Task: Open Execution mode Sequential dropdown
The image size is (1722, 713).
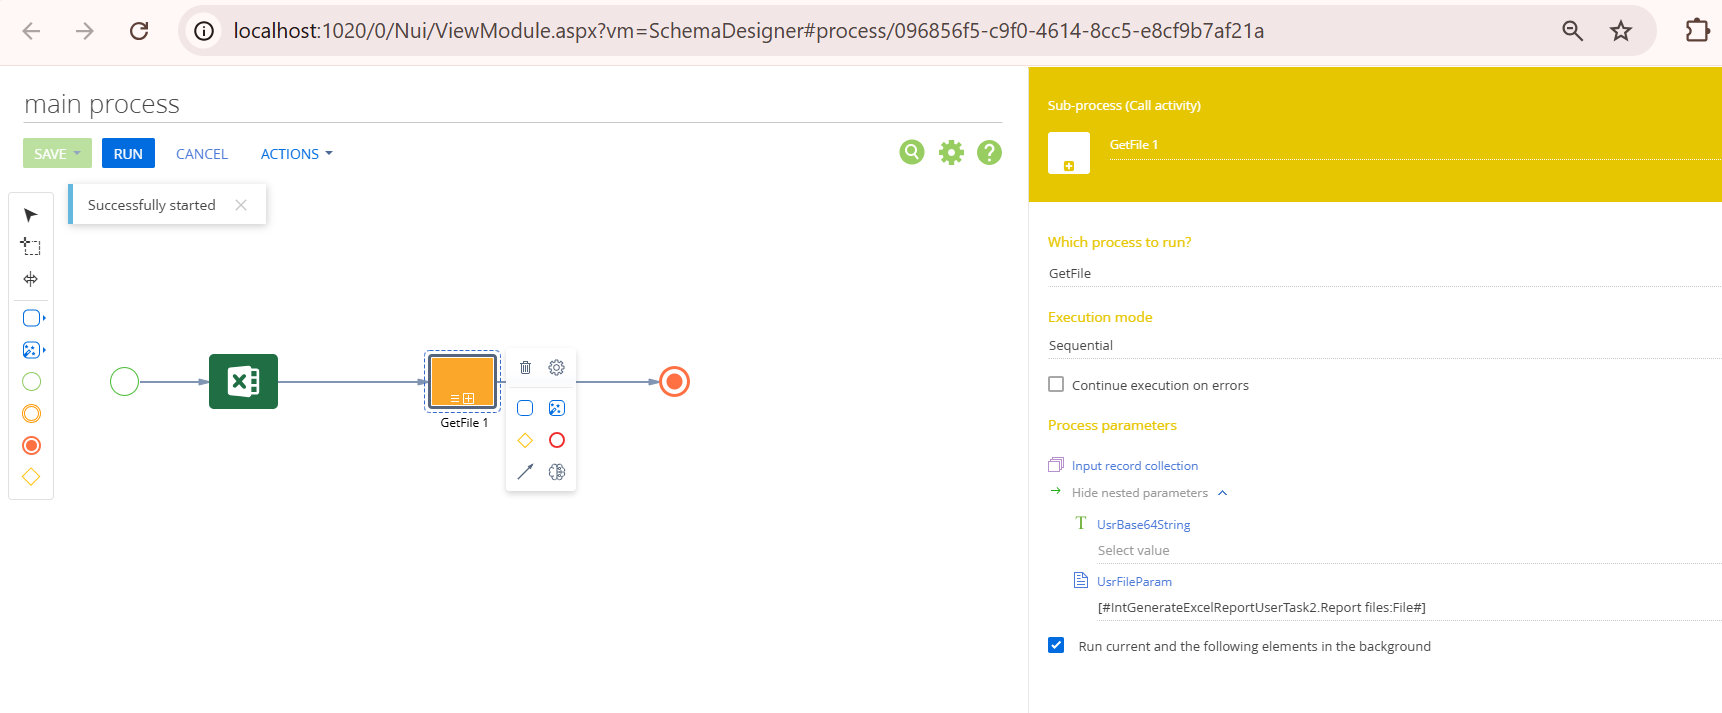Action: [x=1384, y=345]
